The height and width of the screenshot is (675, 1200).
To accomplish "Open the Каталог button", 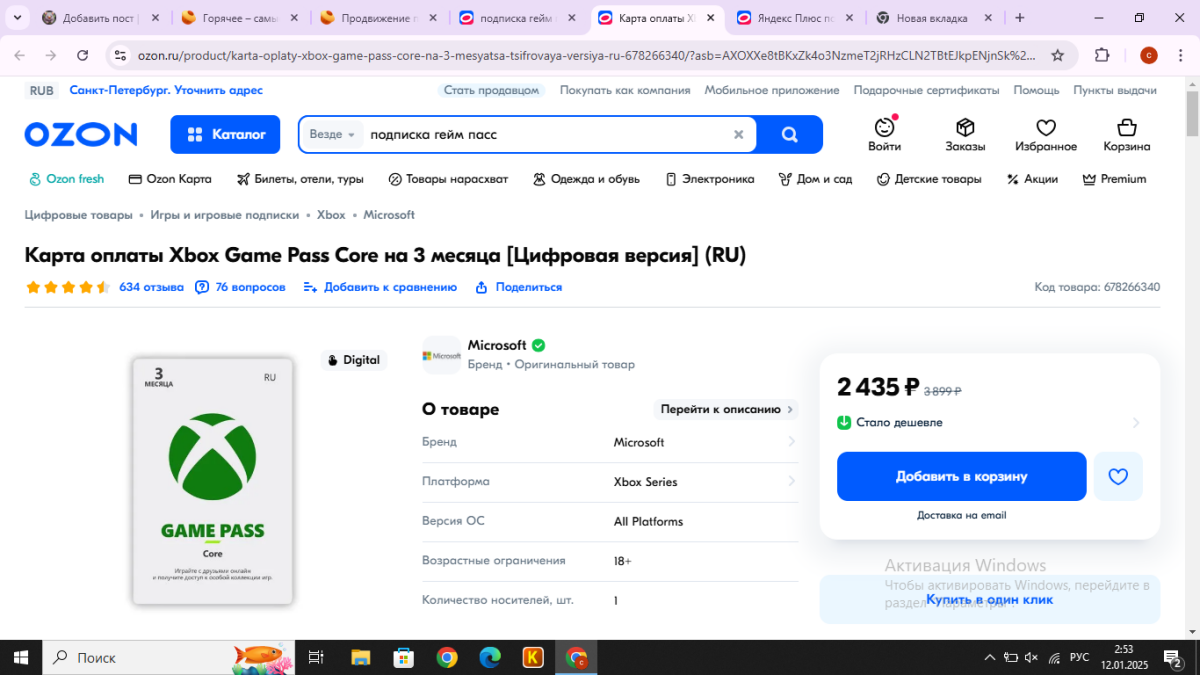I will pos(225,134).
